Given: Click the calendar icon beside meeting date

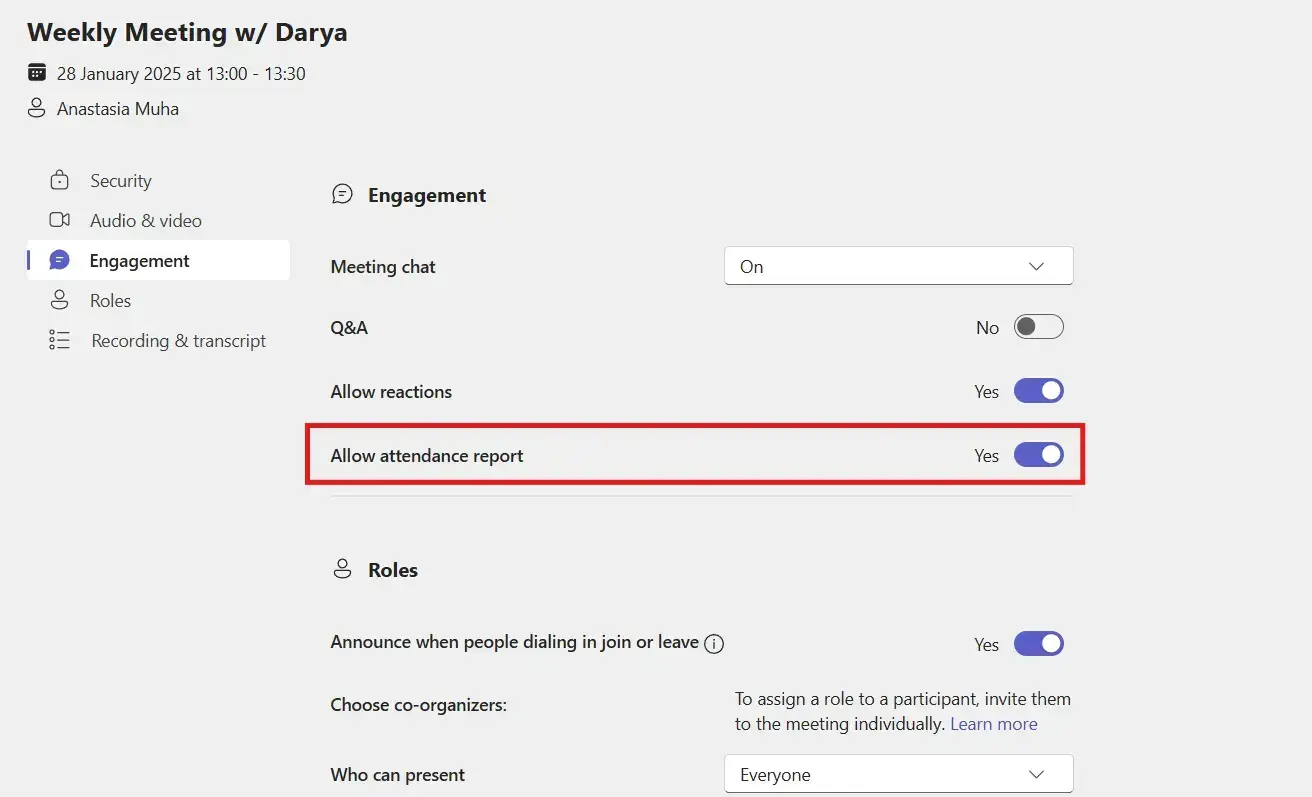Looking at the screenshot, I should coord(37,73).
